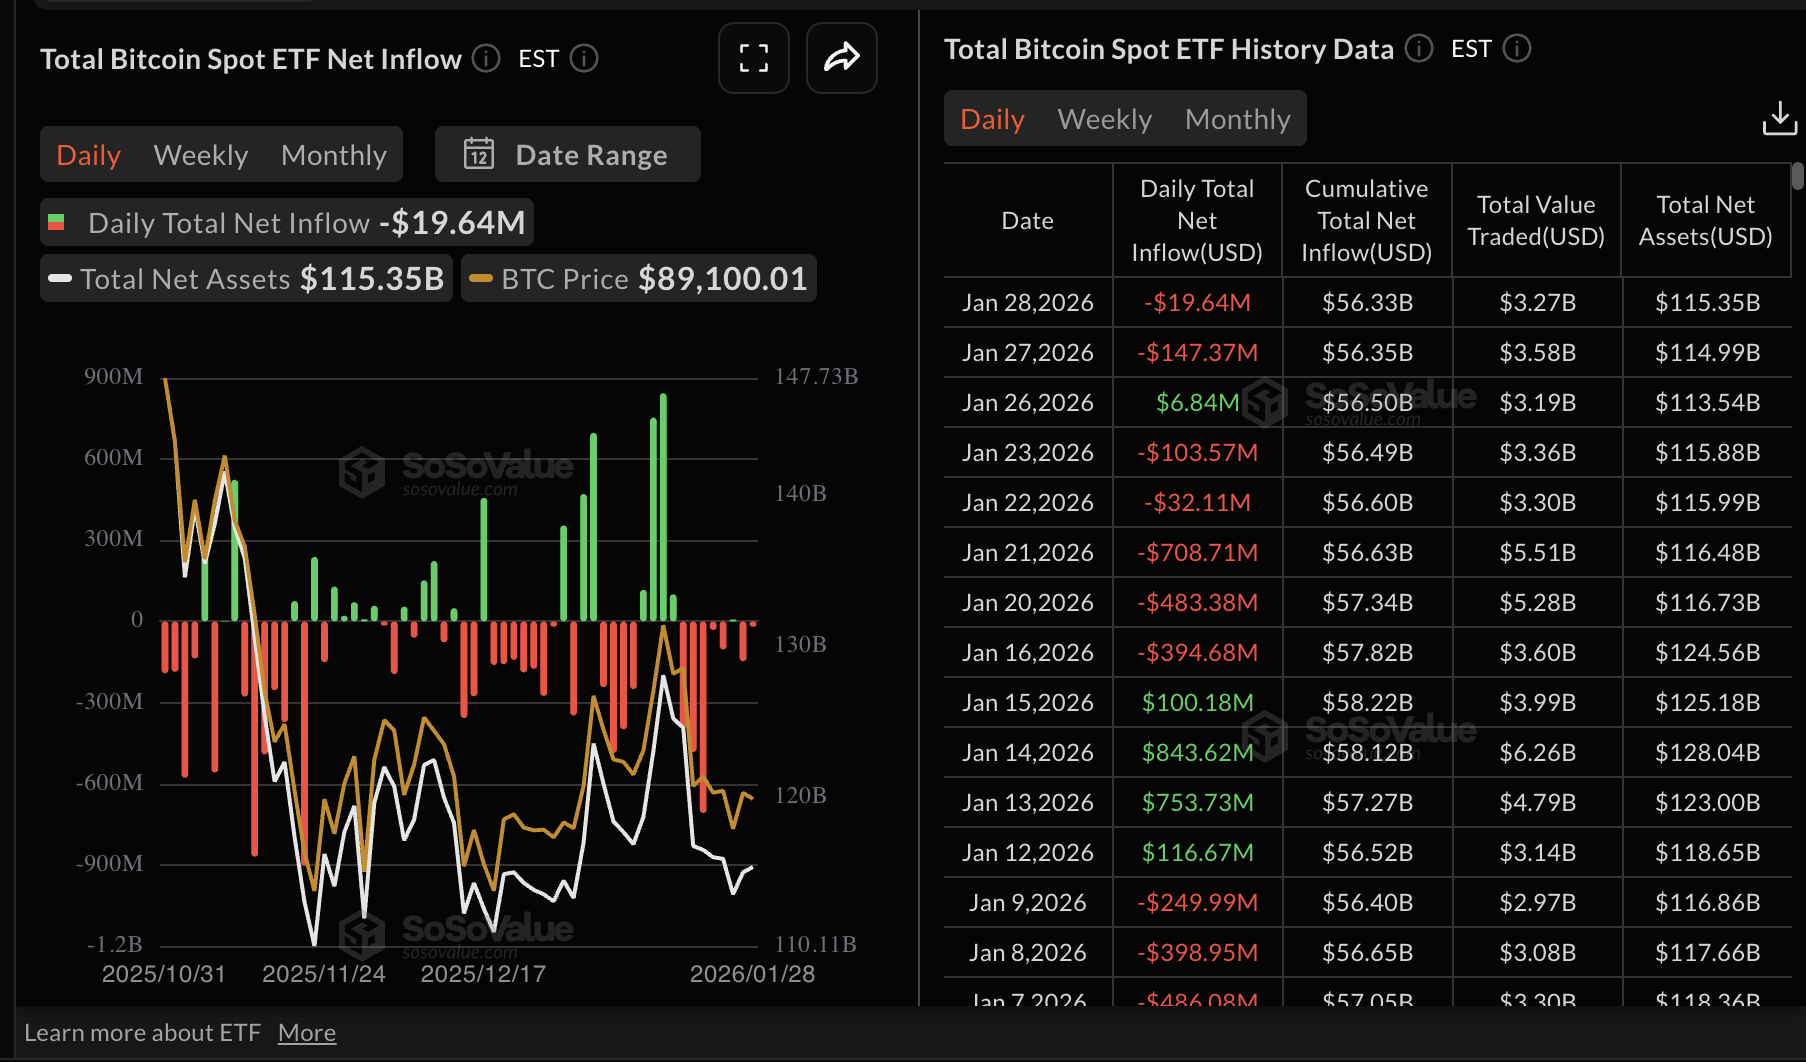Open the Date Range picker
The height and width of the screenshot is (1062, 1806).
(x=568, y=154)
